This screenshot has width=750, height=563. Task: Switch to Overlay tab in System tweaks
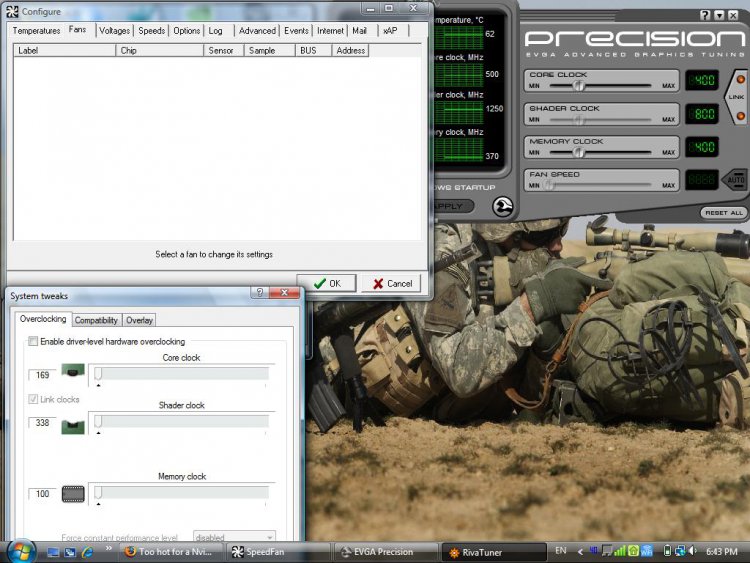point(139,320)
